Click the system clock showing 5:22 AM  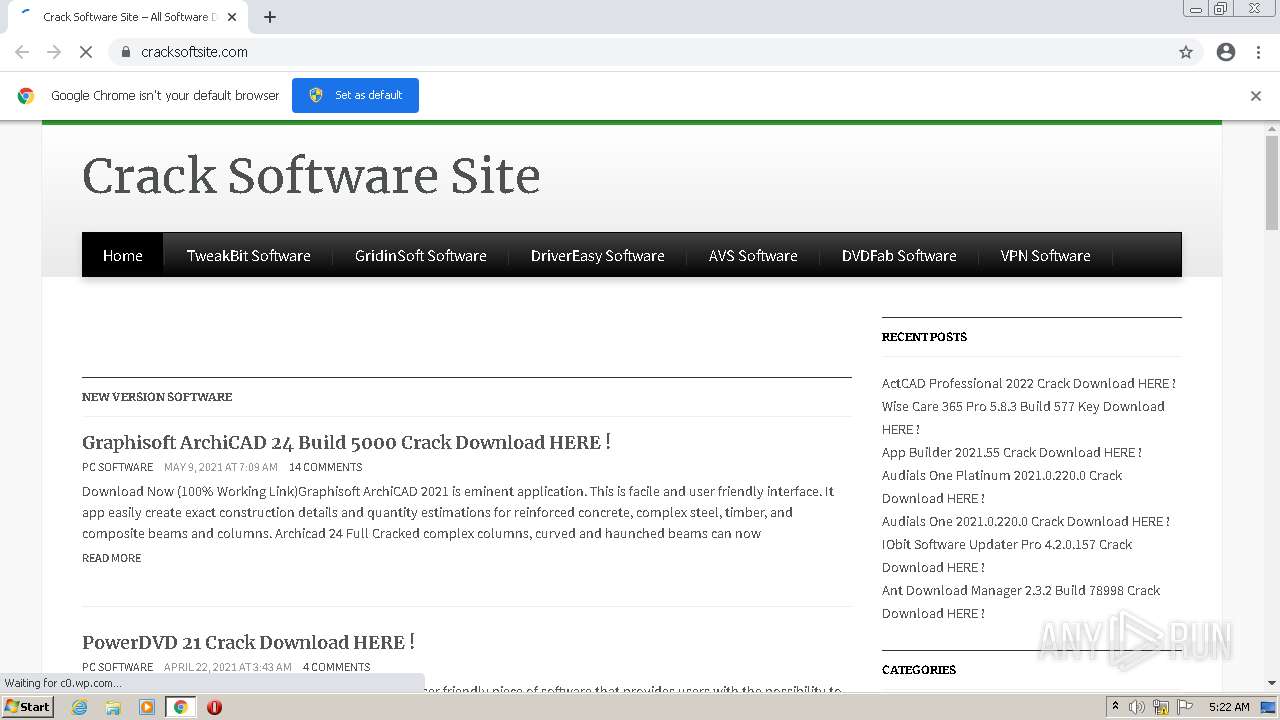coord(1229,707)
